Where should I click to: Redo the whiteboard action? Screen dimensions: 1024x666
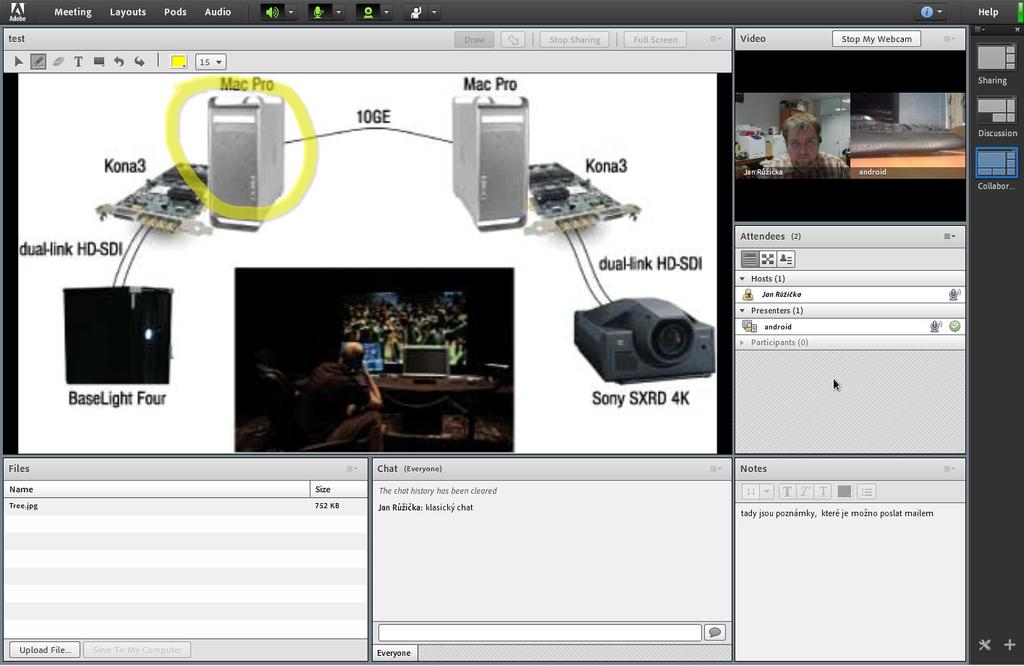click(139, 61)
